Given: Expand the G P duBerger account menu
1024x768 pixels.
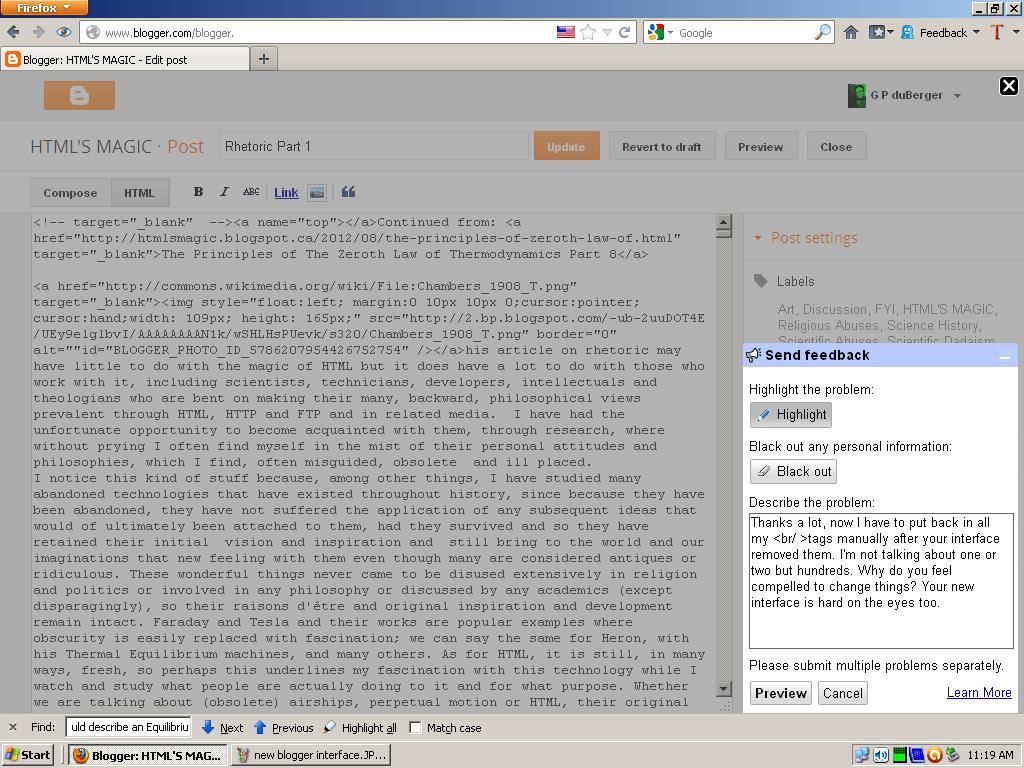Looking at the screenshot, I should pos(905,95).
